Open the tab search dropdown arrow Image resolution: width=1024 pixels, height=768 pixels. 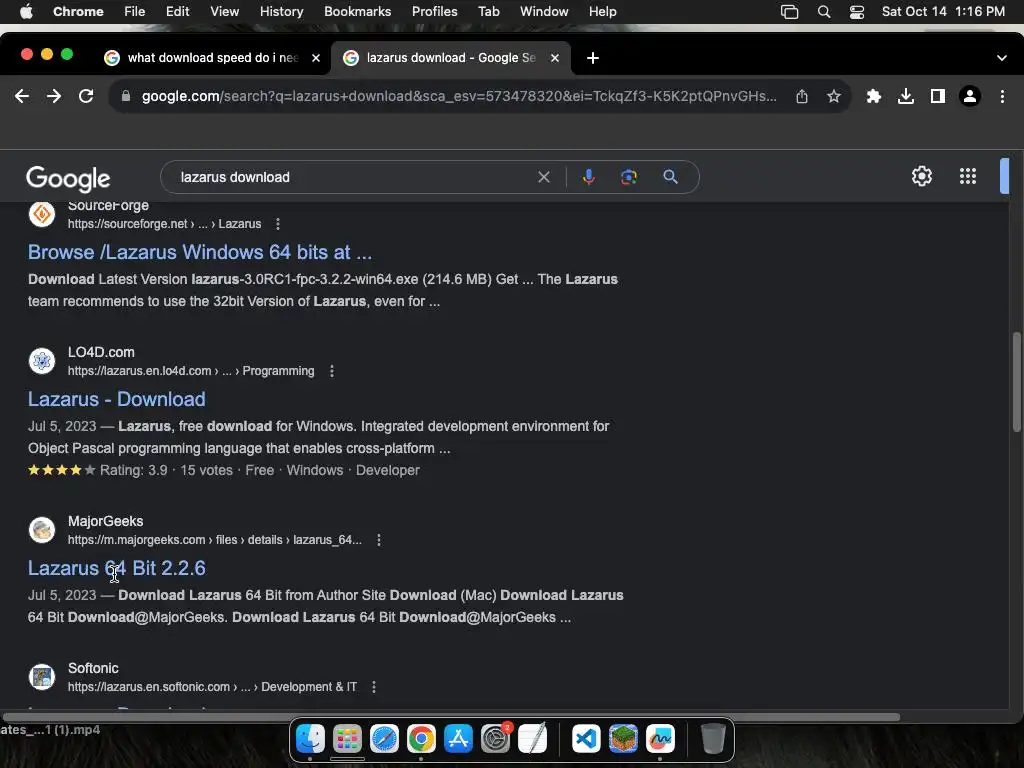pyautogui.click(x=1002, y=58)
